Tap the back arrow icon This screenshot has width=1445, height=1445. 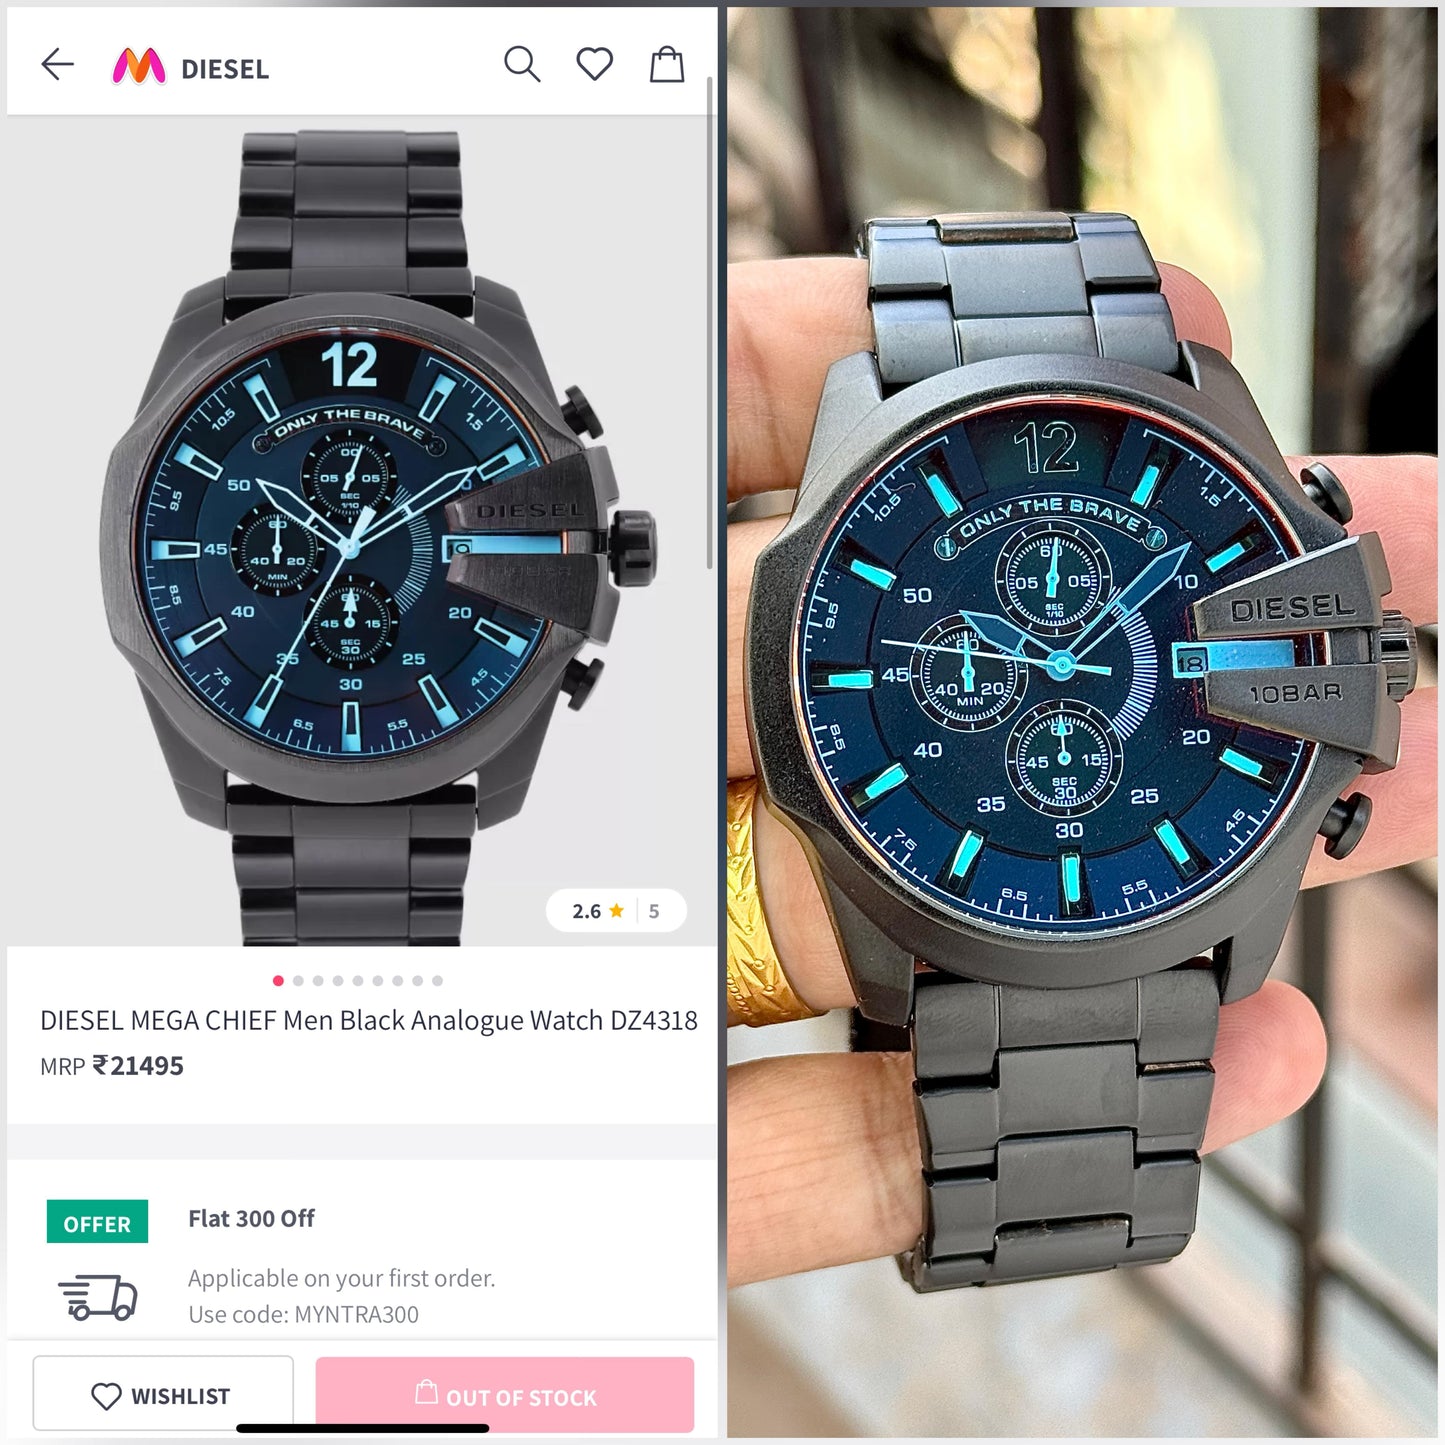pyautogui.click(x=58, y=65)
